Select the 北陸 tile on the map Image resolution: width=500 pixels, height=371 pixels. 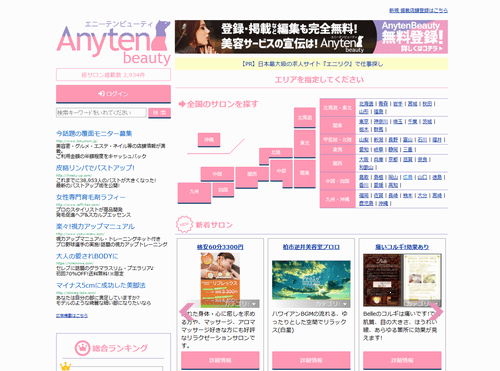pyautogui.click(x=276, y=153)
